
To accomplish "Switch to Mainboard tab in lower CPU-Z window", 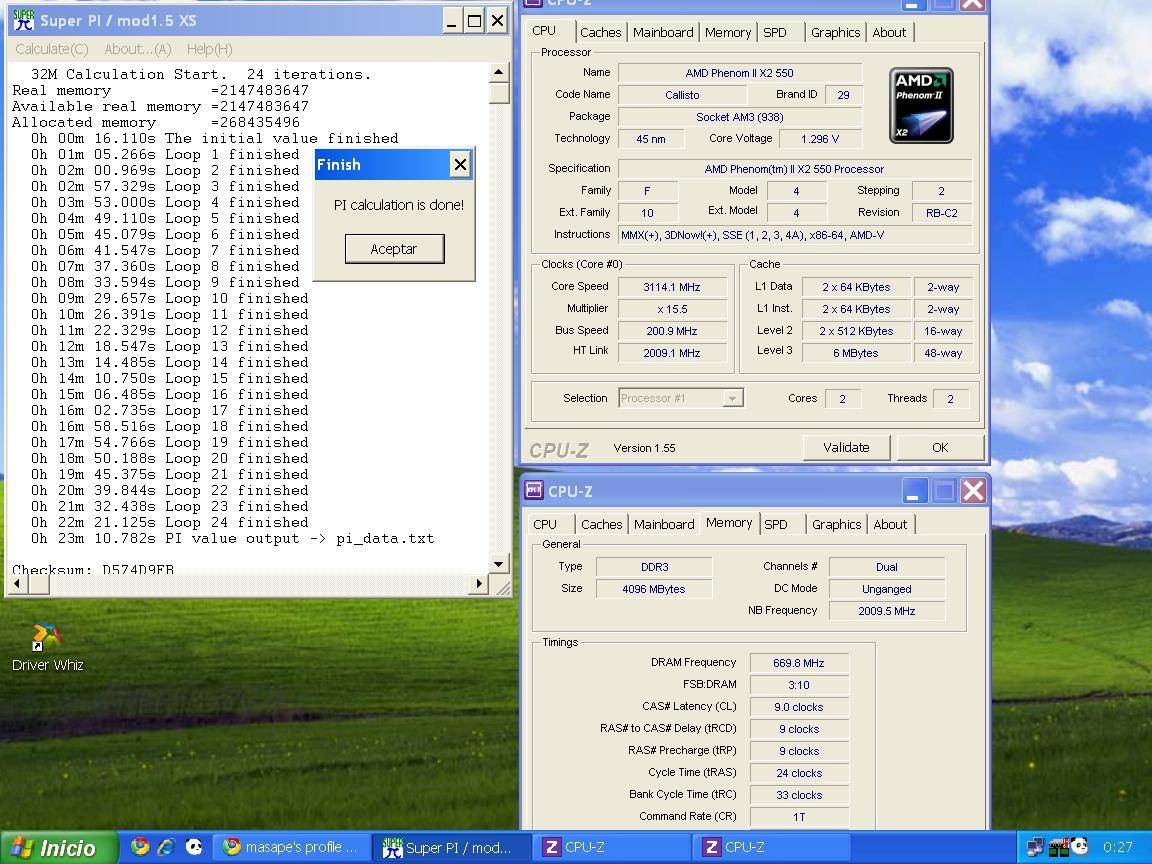I will pyautogui.click(x=664, y=525).
